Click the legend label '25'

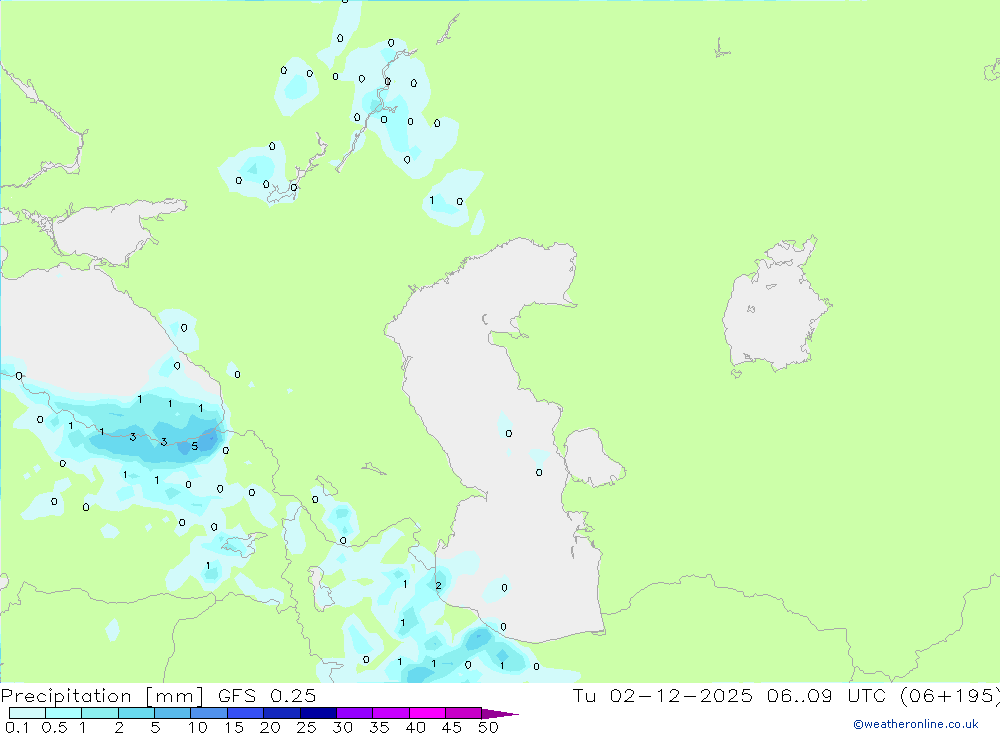pyautogui.click(x=307, y=727)
